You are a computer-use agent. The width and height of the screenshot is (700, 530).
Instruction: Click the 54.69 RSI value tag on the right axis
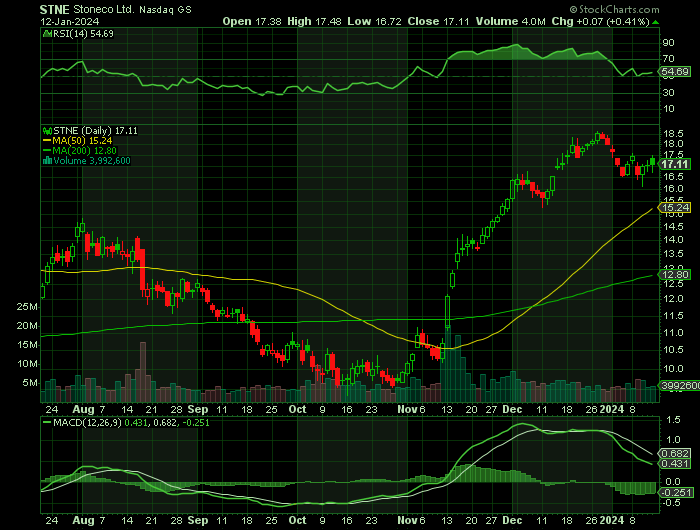tap(675, 72)
